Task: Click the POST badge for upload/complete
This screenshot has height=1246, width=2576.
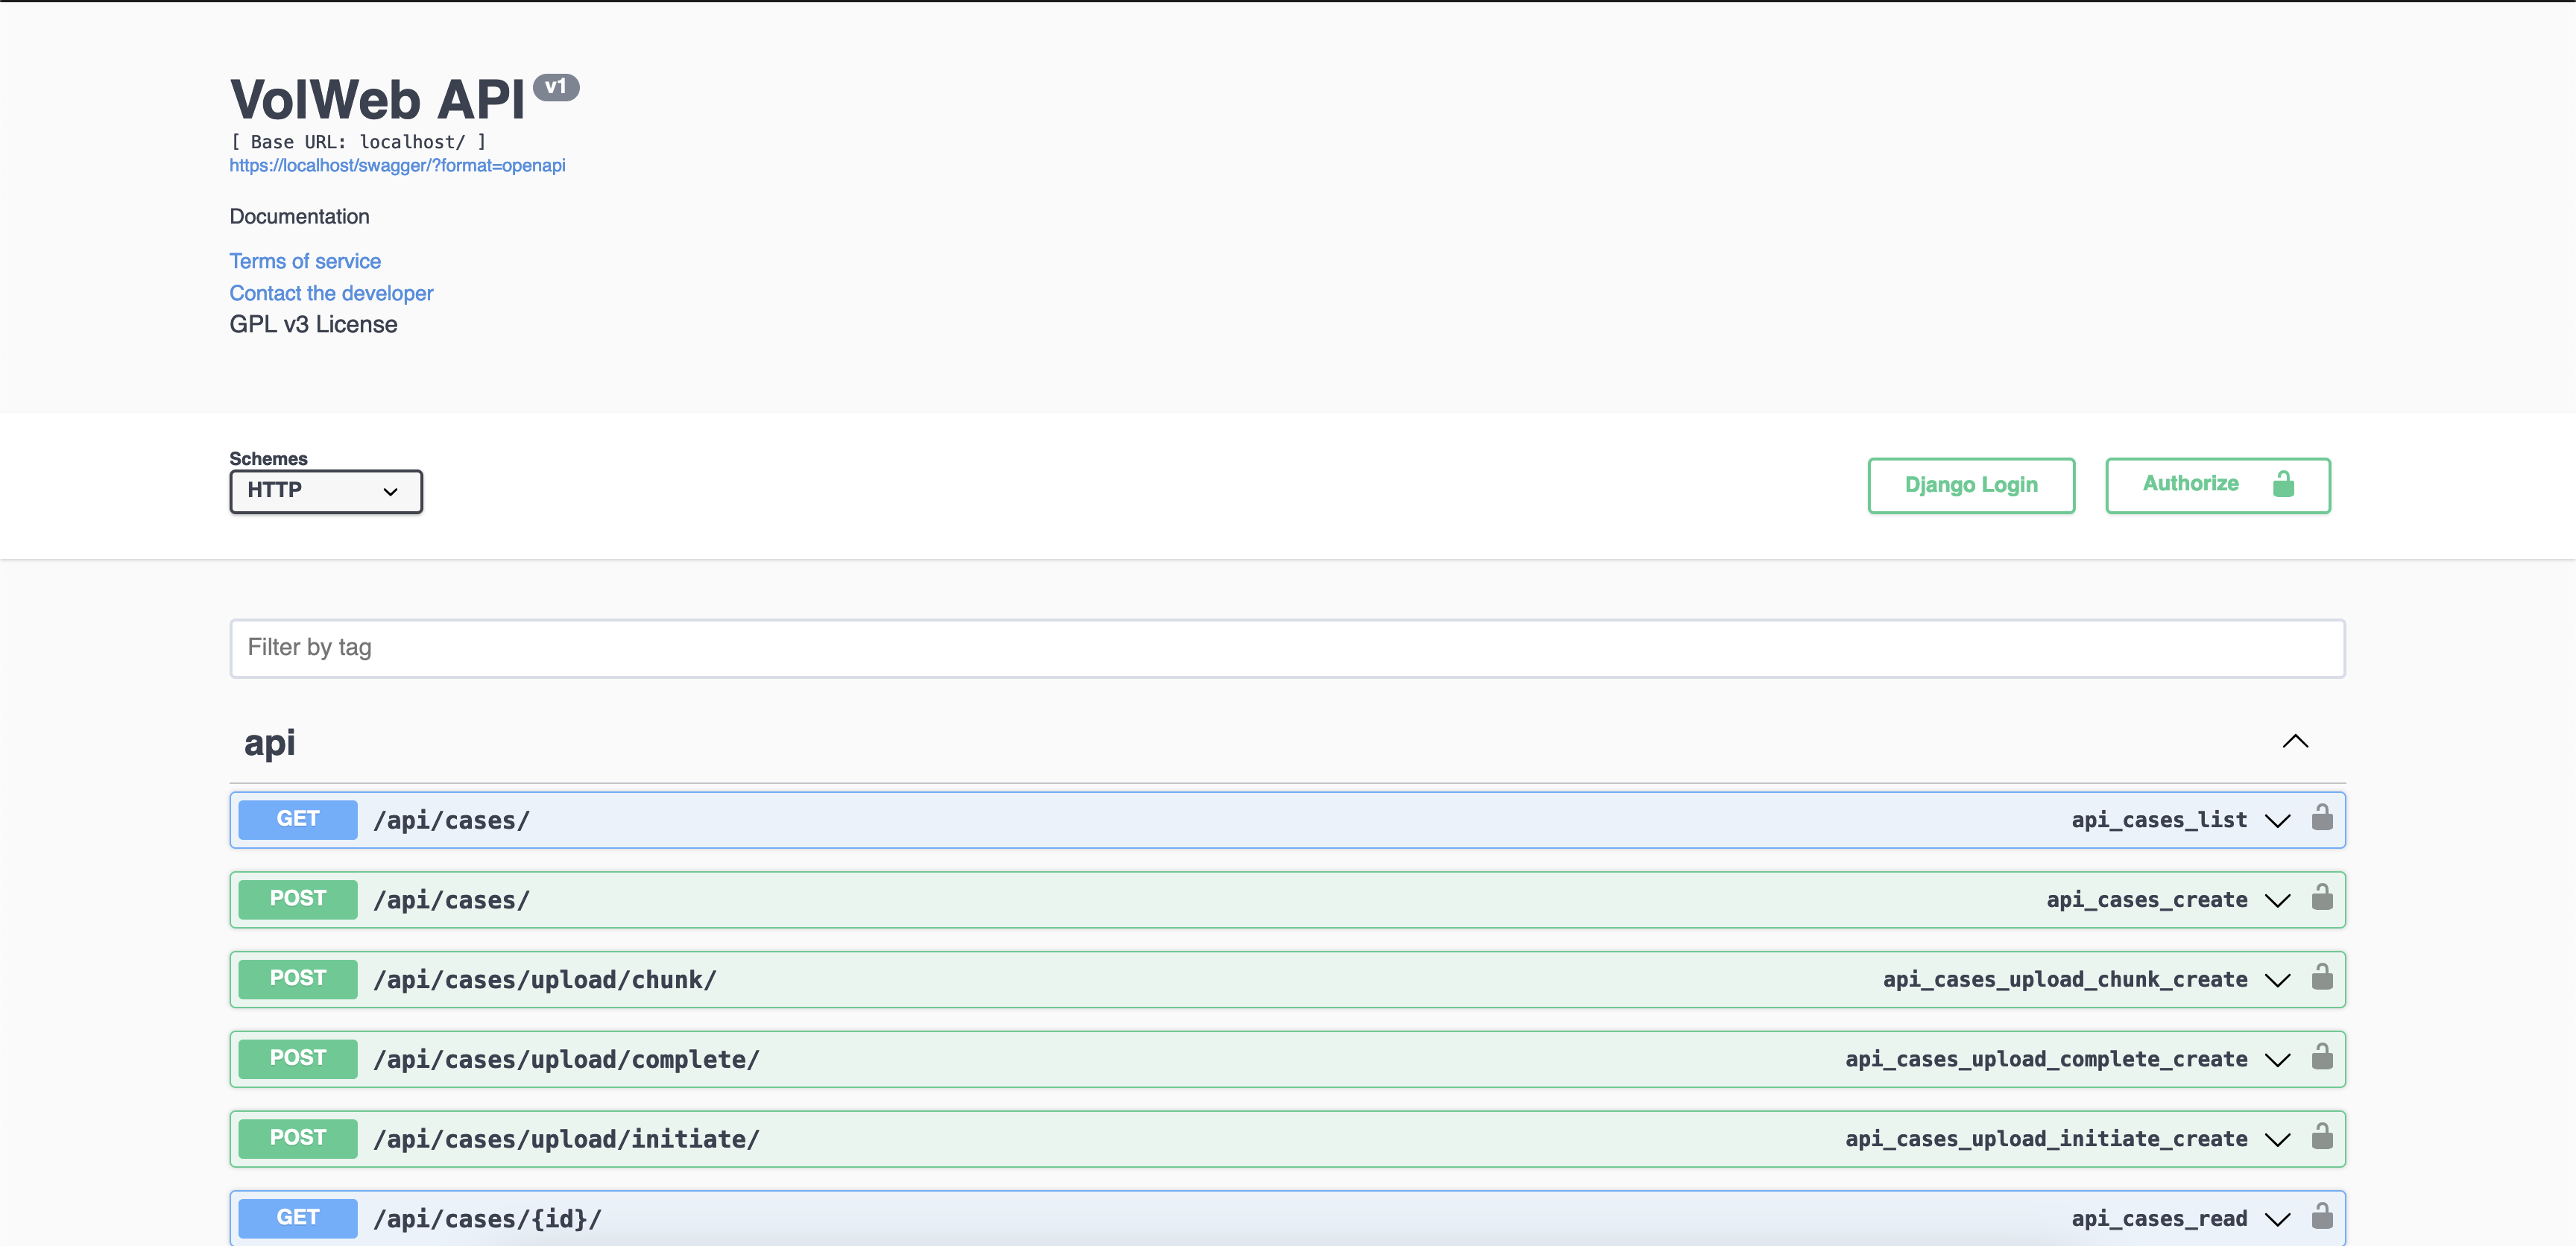Action: [298, 1058]
